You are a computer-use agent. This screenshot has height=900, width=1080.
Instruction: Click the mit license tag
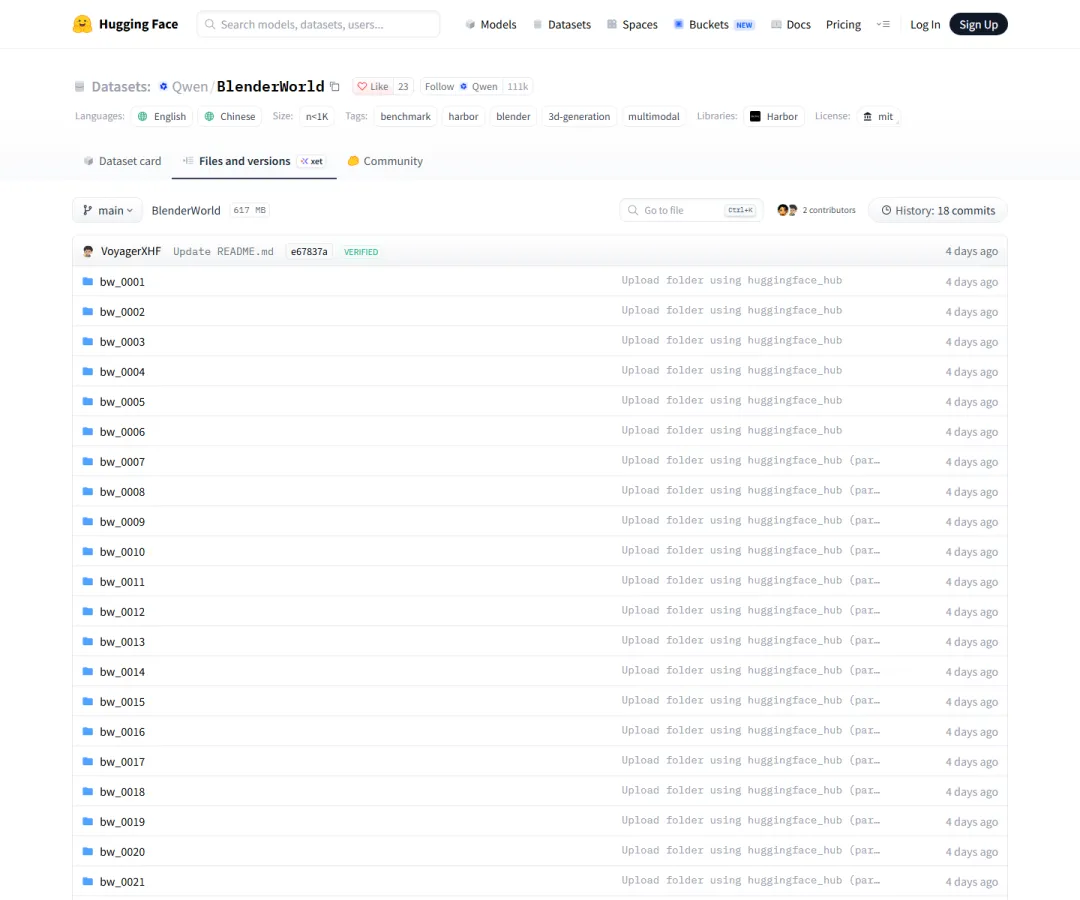coord(879,116)
